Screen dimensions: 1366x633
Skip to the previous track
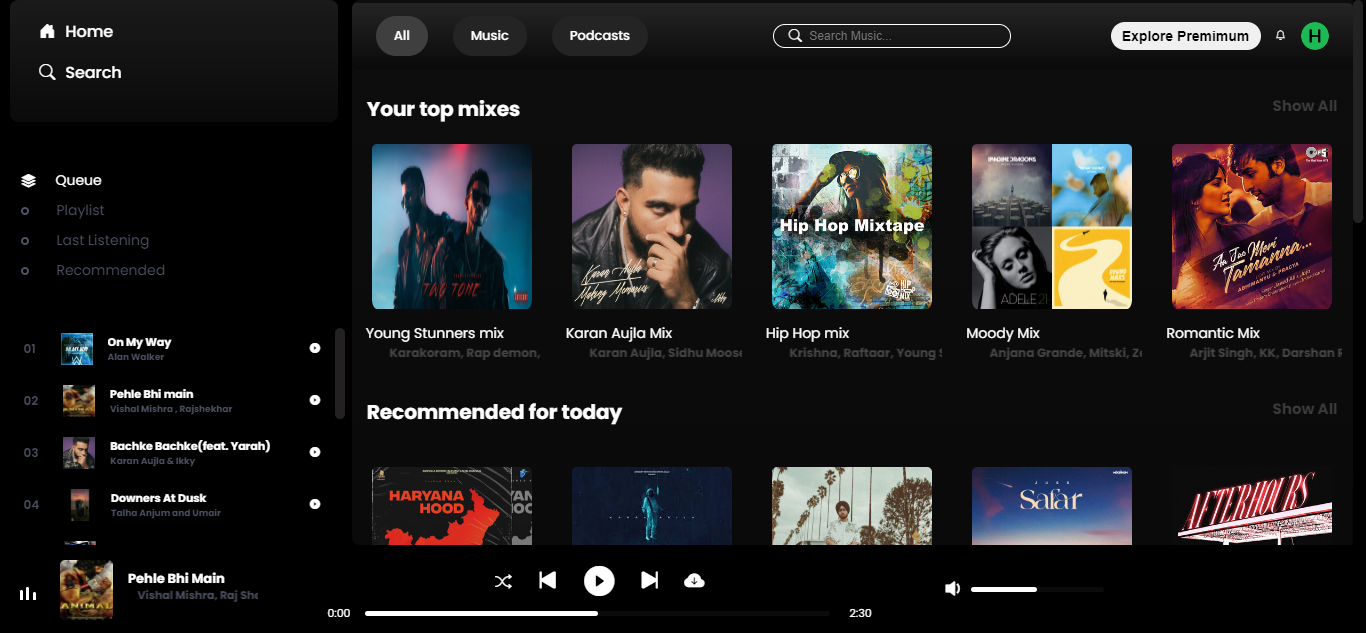[x=547, y=581]
